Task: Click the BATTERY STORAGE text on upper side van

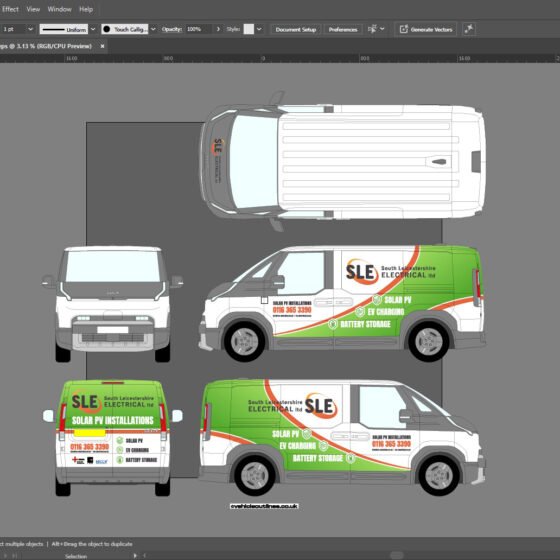Action: [365, 324]
